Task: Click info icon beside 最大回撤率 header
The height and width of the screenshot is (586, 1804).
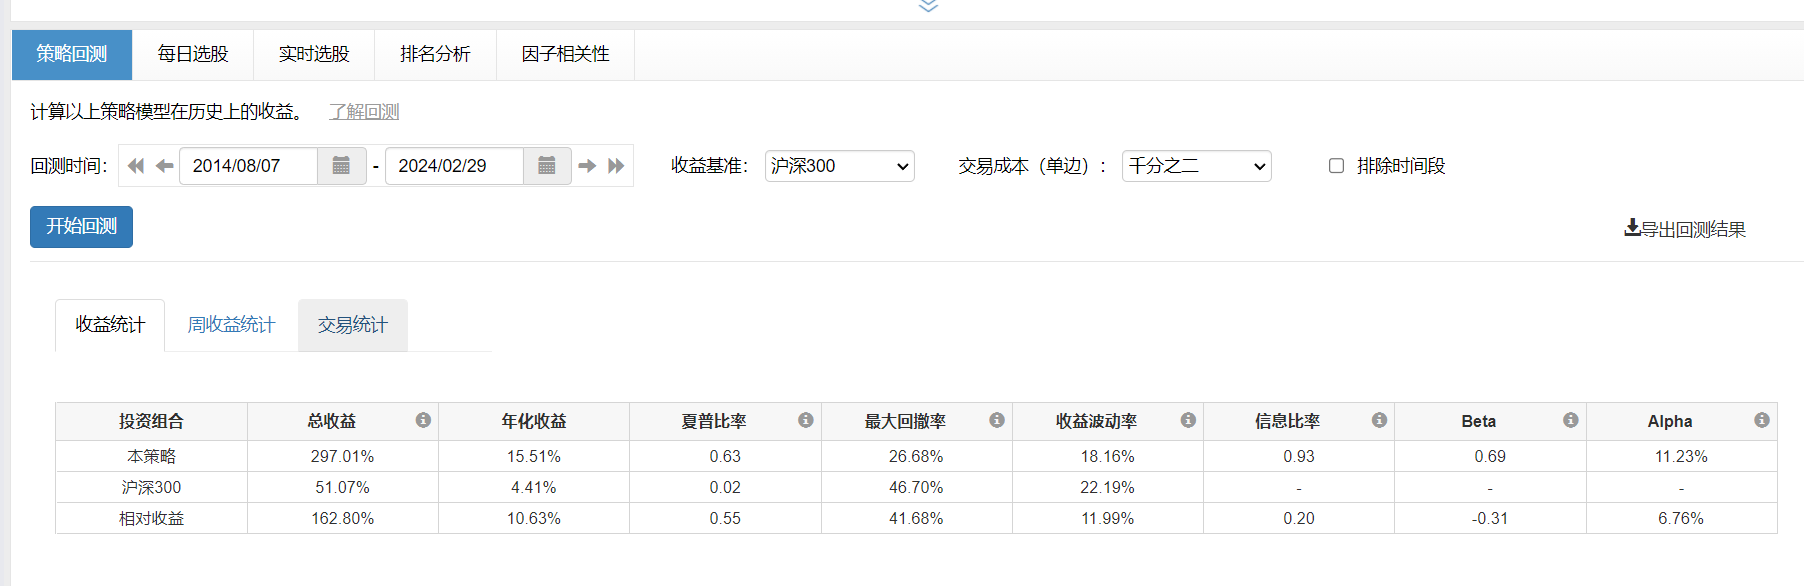Action: pos(997,420)
